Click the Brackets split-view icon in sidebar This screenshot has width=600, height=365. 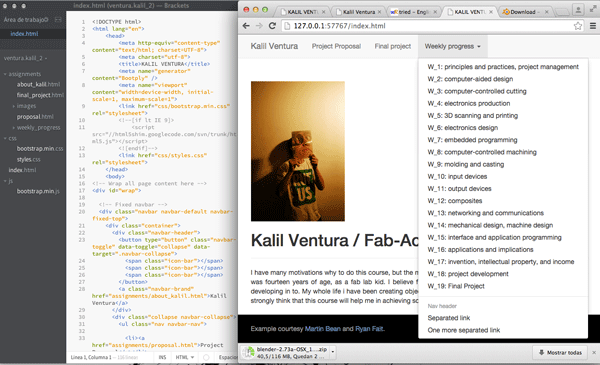point(58,20)
